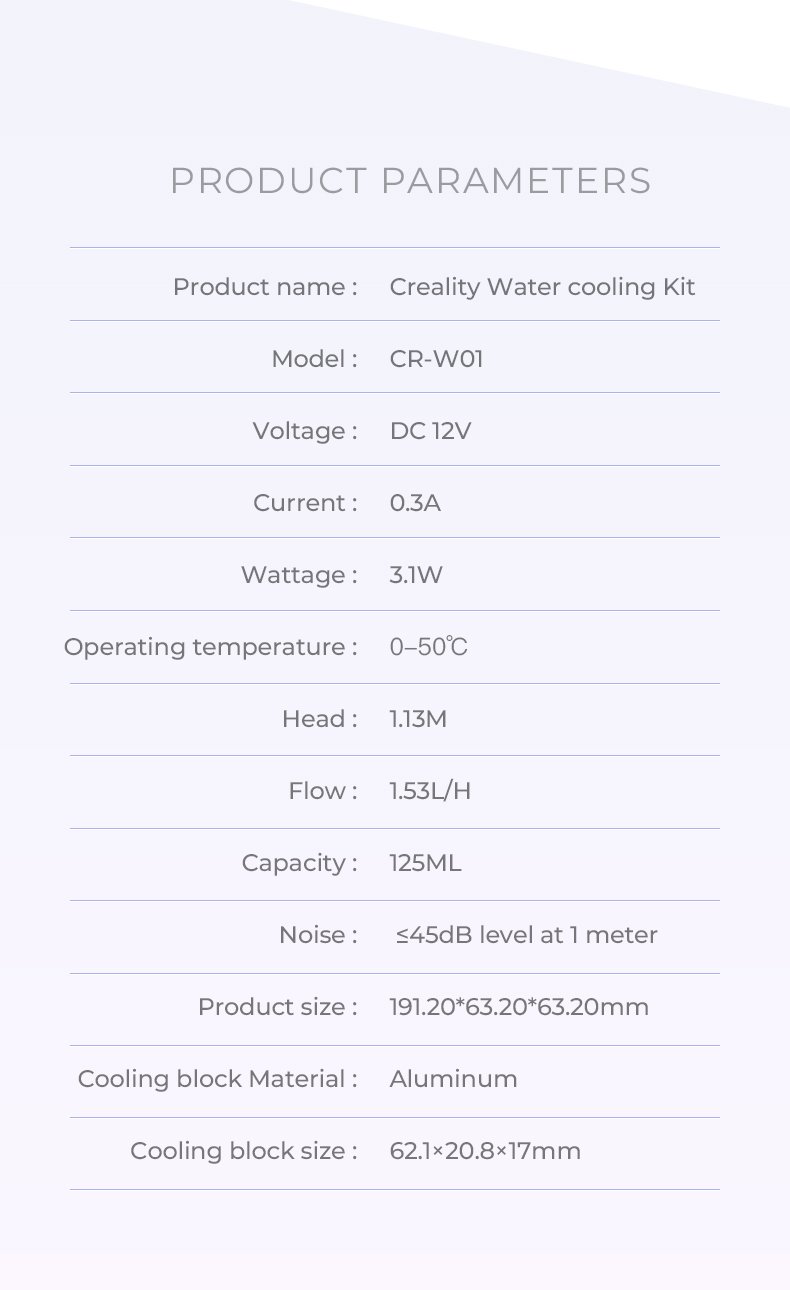Click the 1.53L/H flow value

tap(430, 791)
